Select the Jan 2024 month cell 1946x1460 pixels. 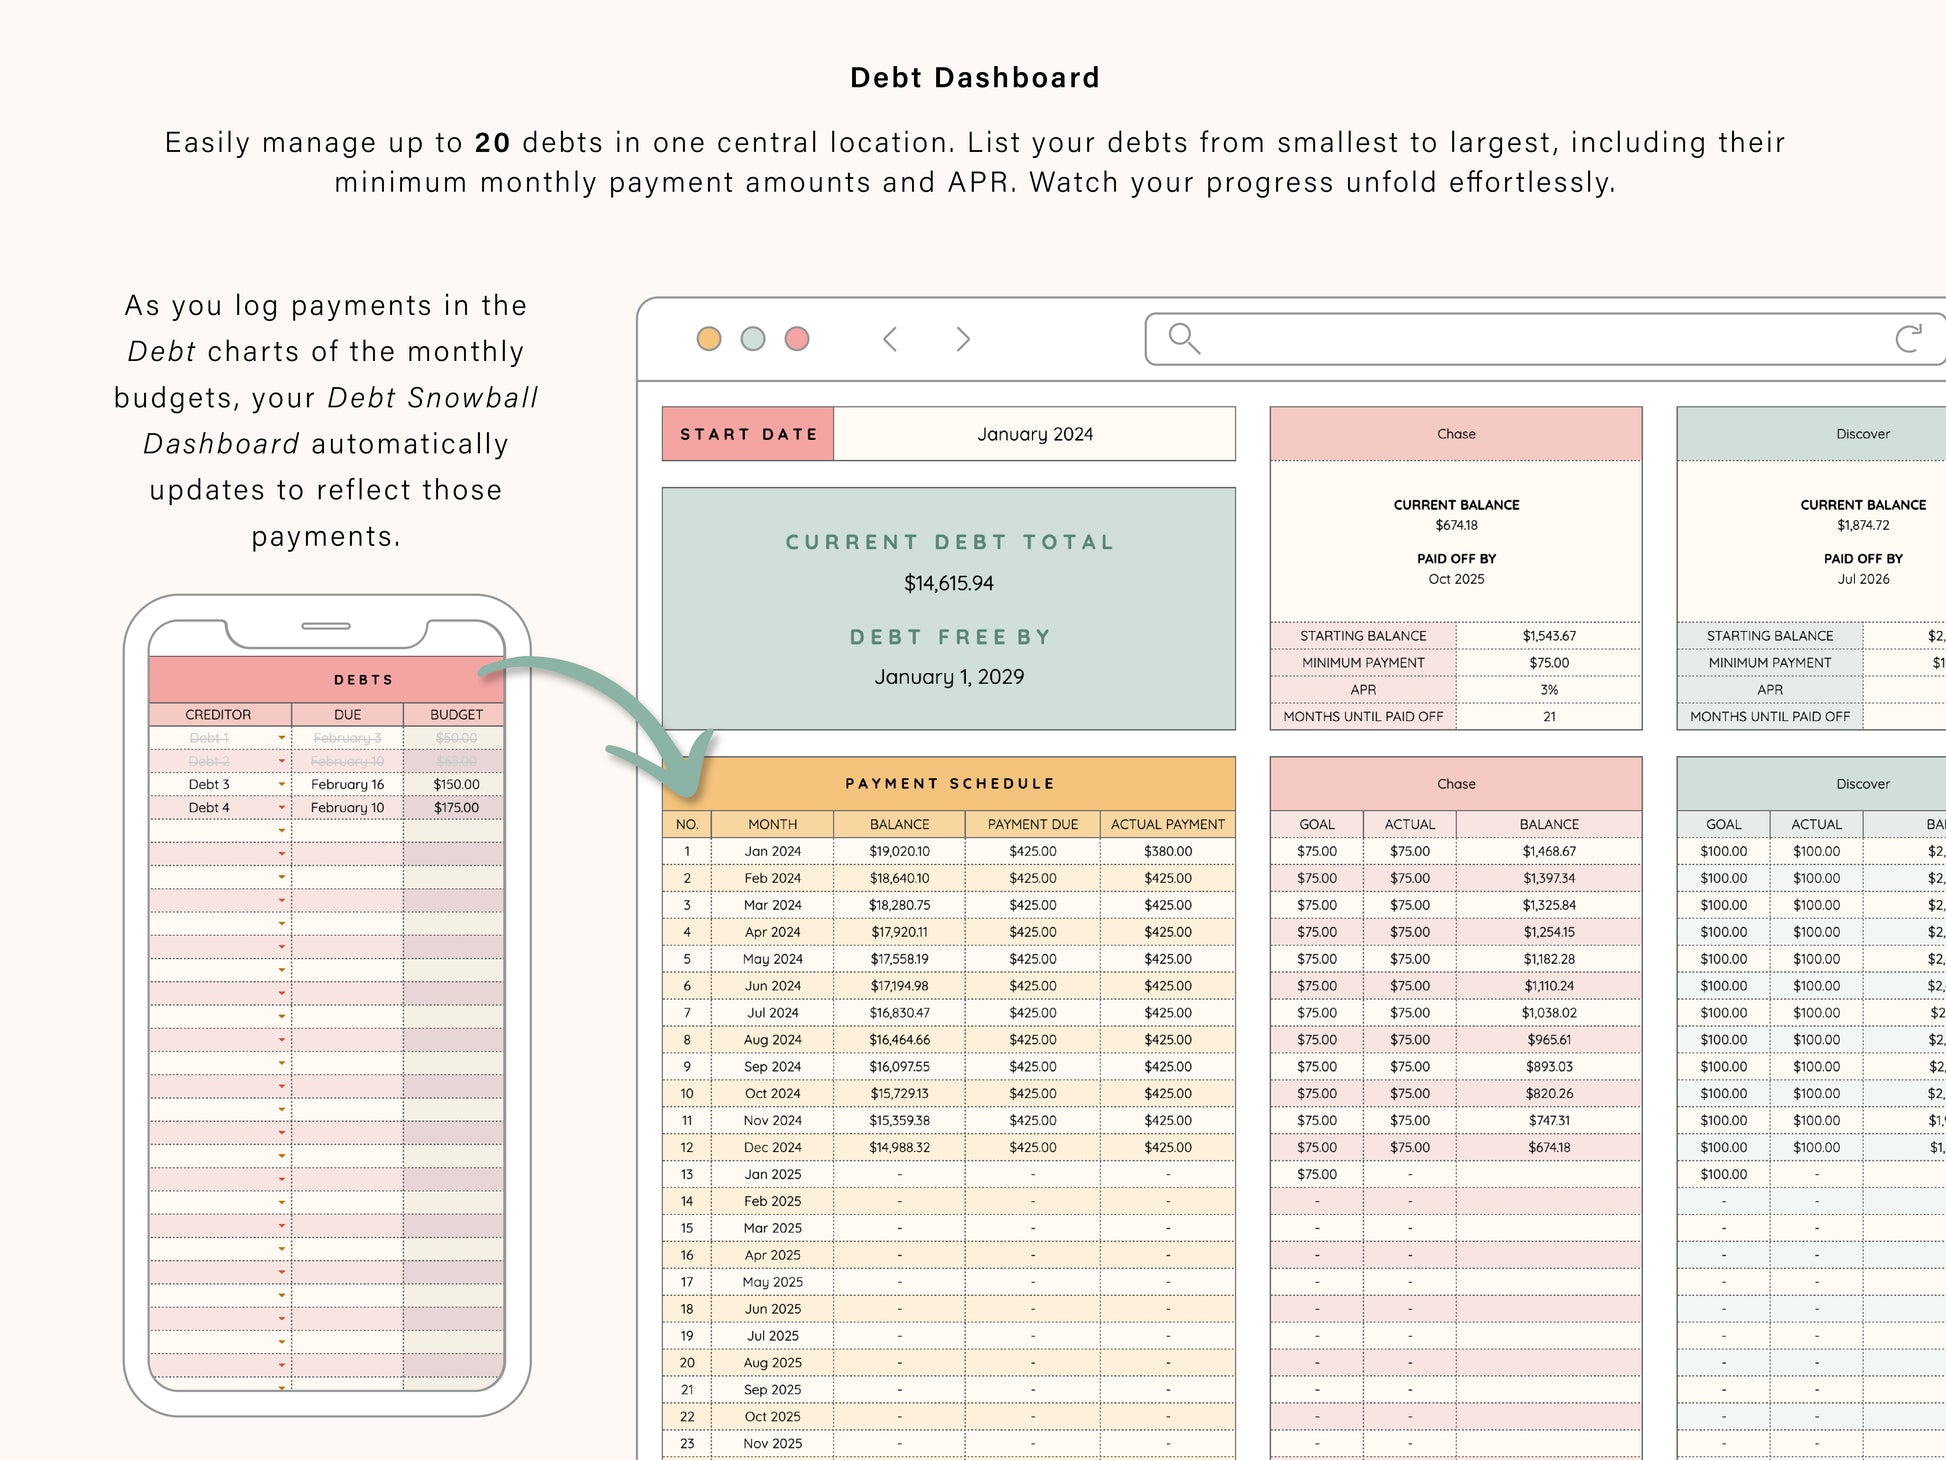(773, 851)
